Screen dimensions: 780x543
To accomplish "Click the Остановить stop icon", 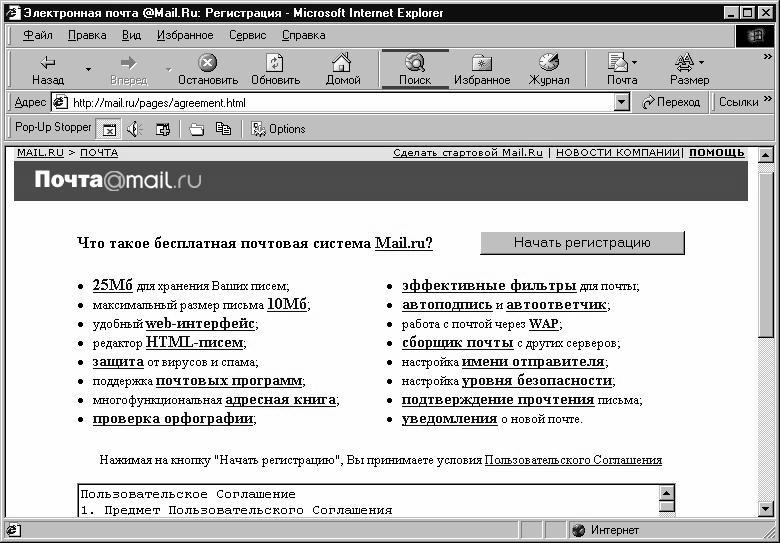I will tap(207, 63).
